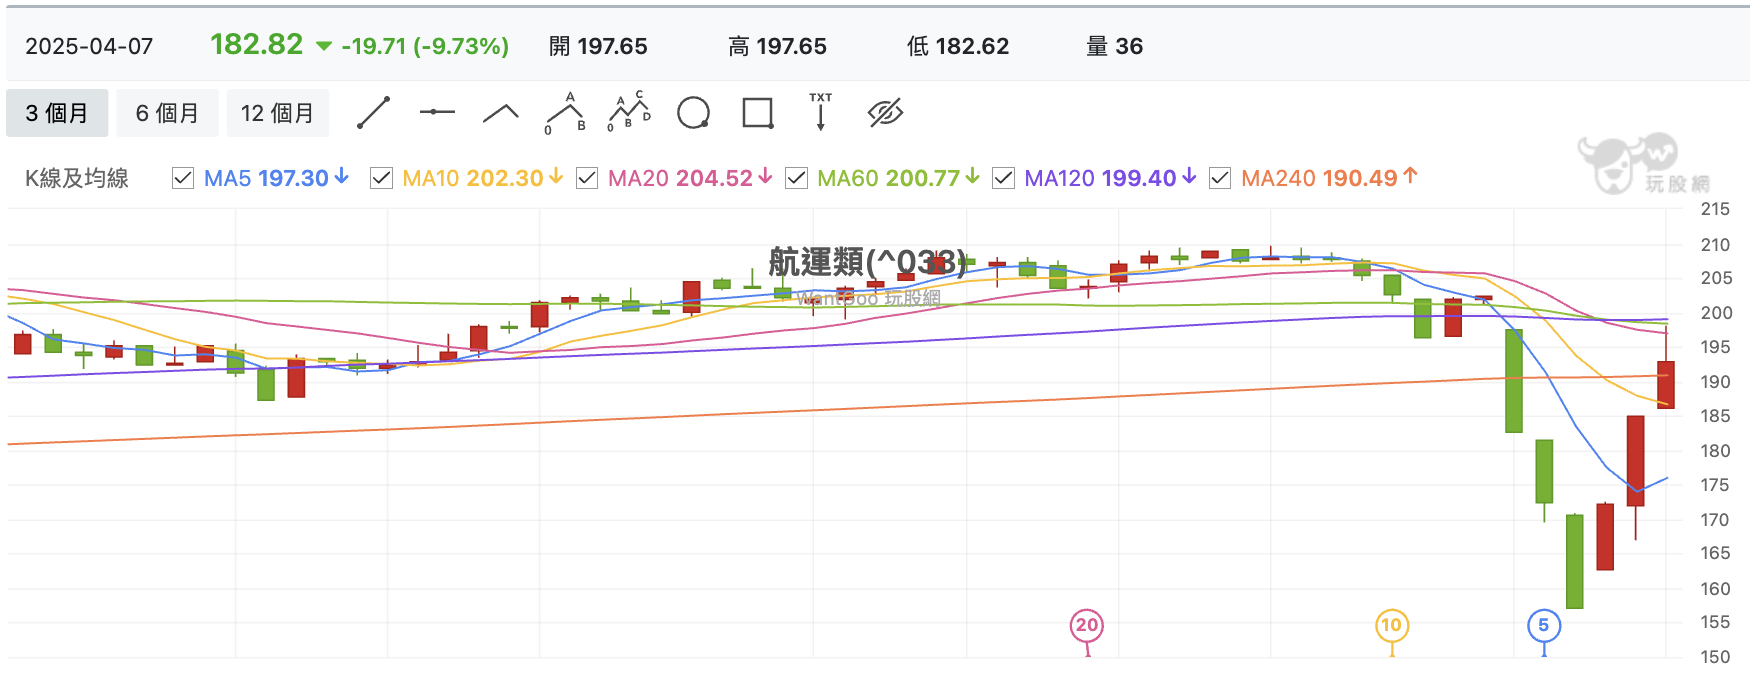Click the MA20 204.52 label
1750x674 pixels.
(690, 178)
